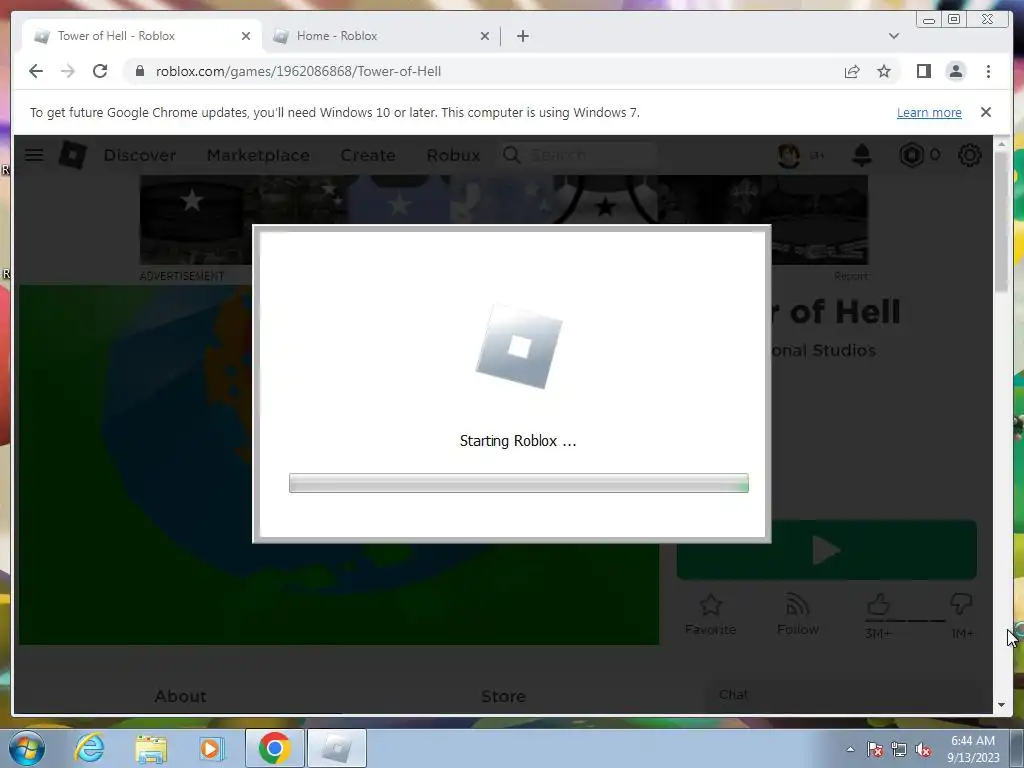Image resolution: width=1024 pixels, height=768 pixels.
Task: Switch to the About tab
Action: (180, 696)
